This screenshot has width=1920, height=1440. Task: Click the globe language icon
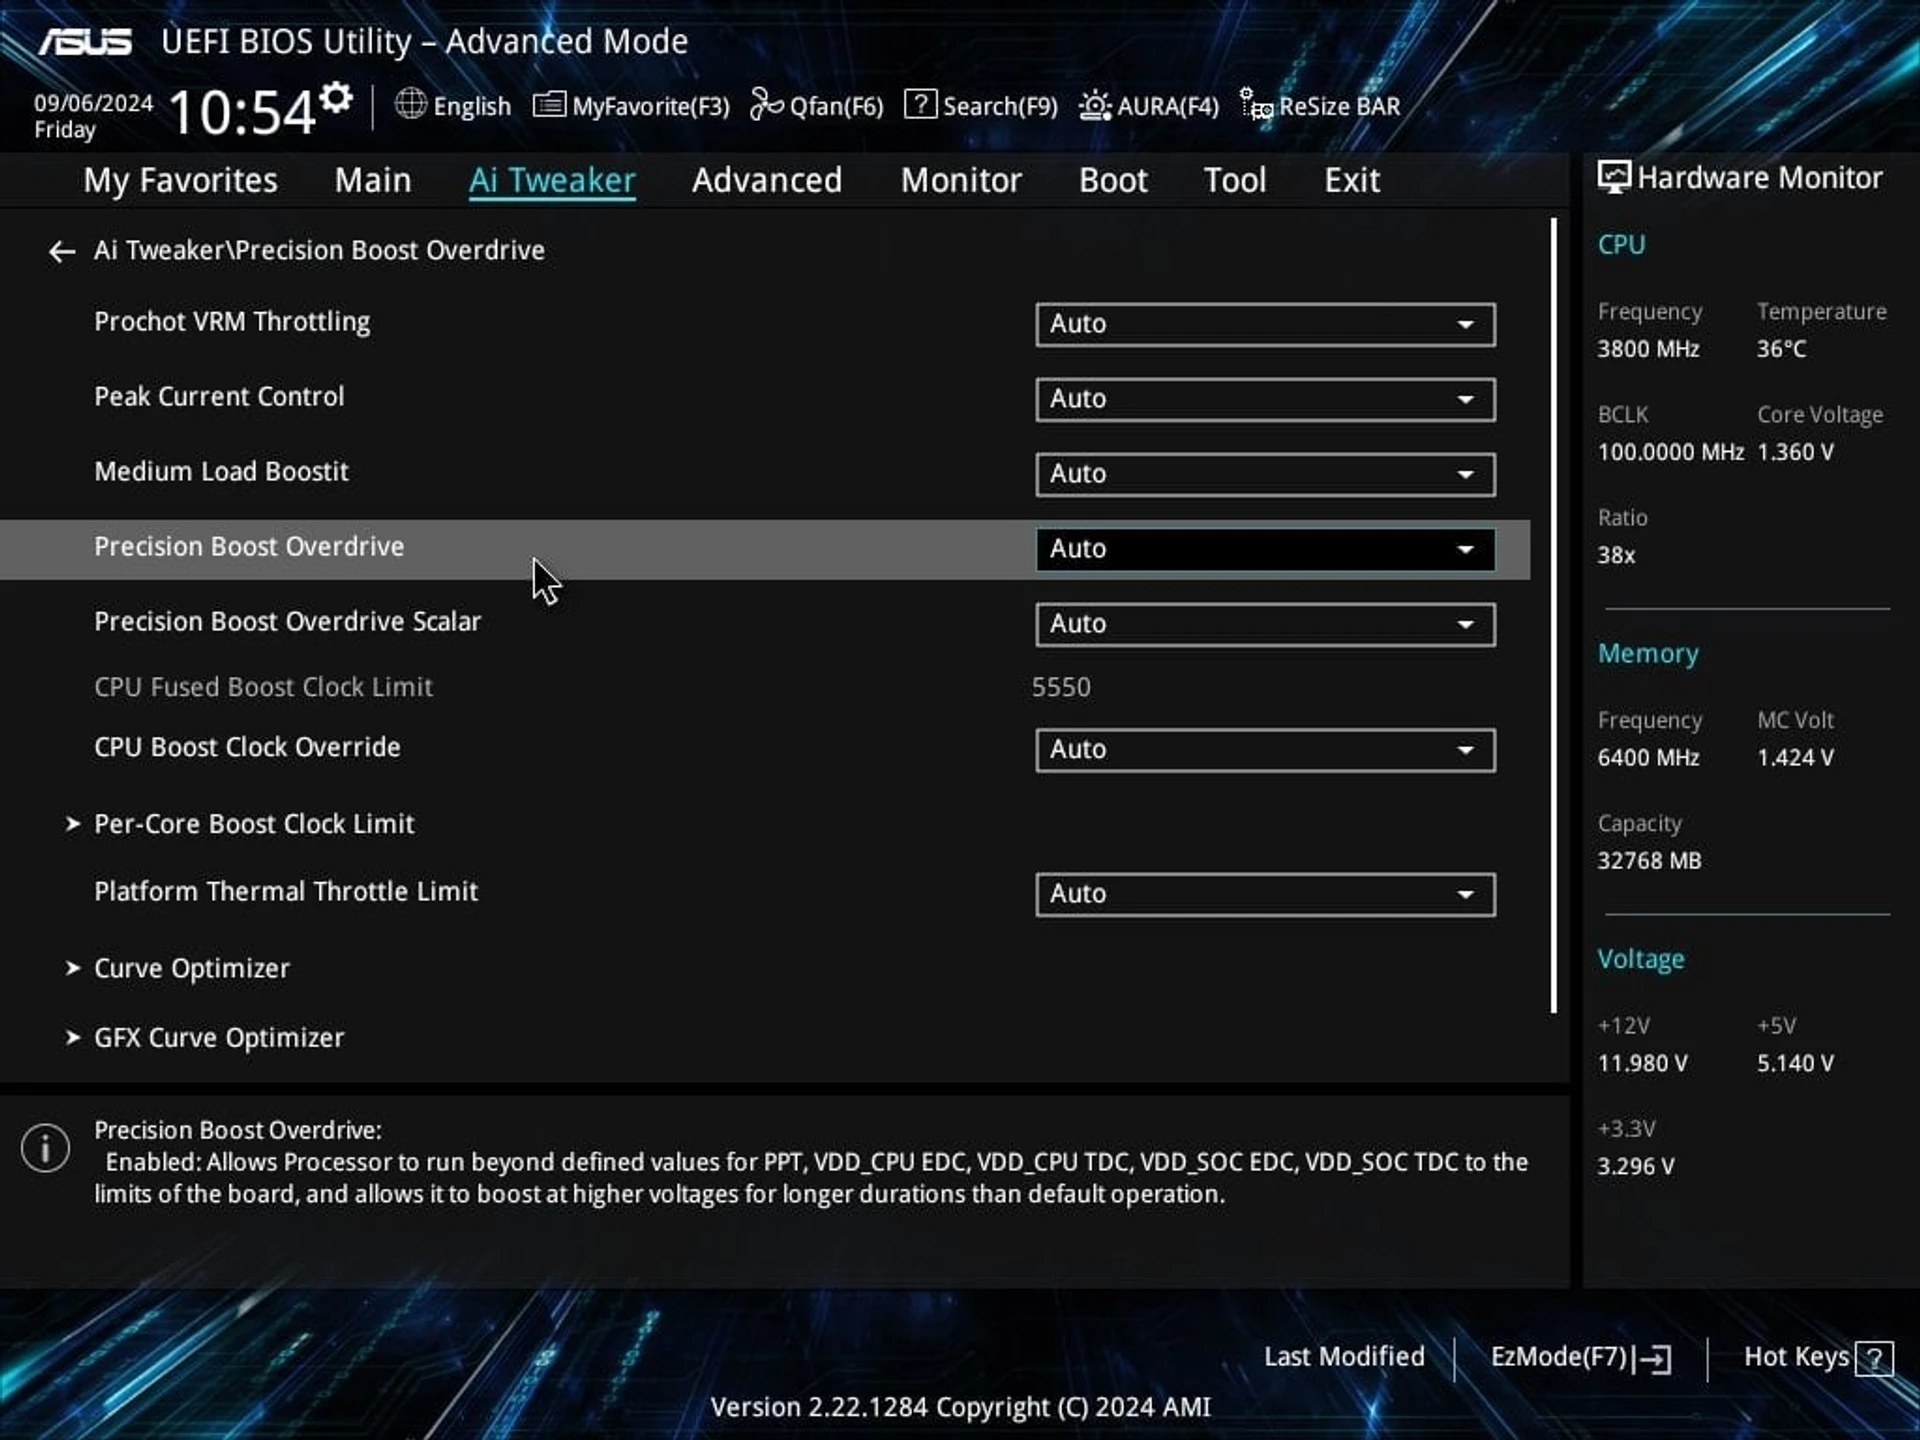(x=410, y=104)
